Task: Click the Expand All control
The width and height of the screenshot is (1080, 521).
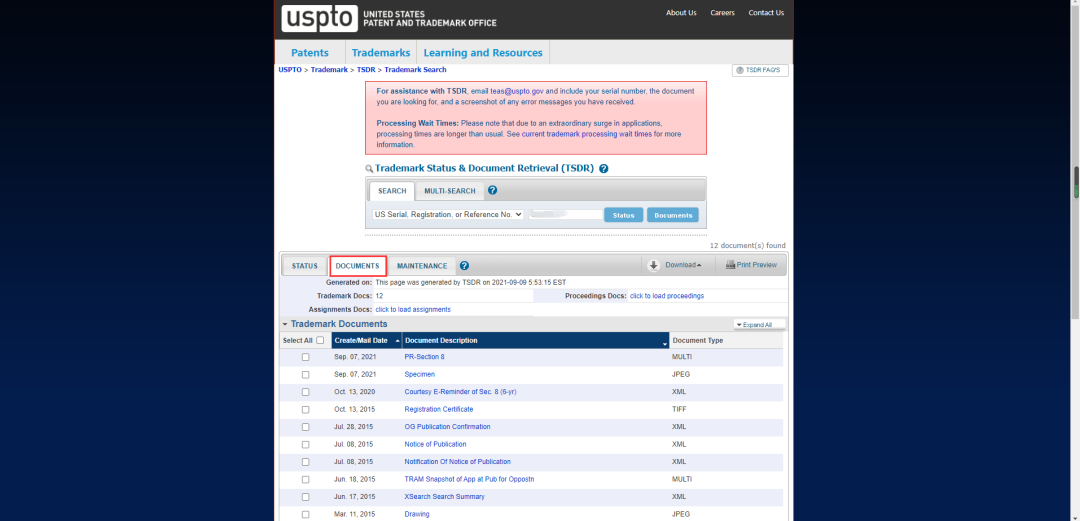Action: [759, 325]
